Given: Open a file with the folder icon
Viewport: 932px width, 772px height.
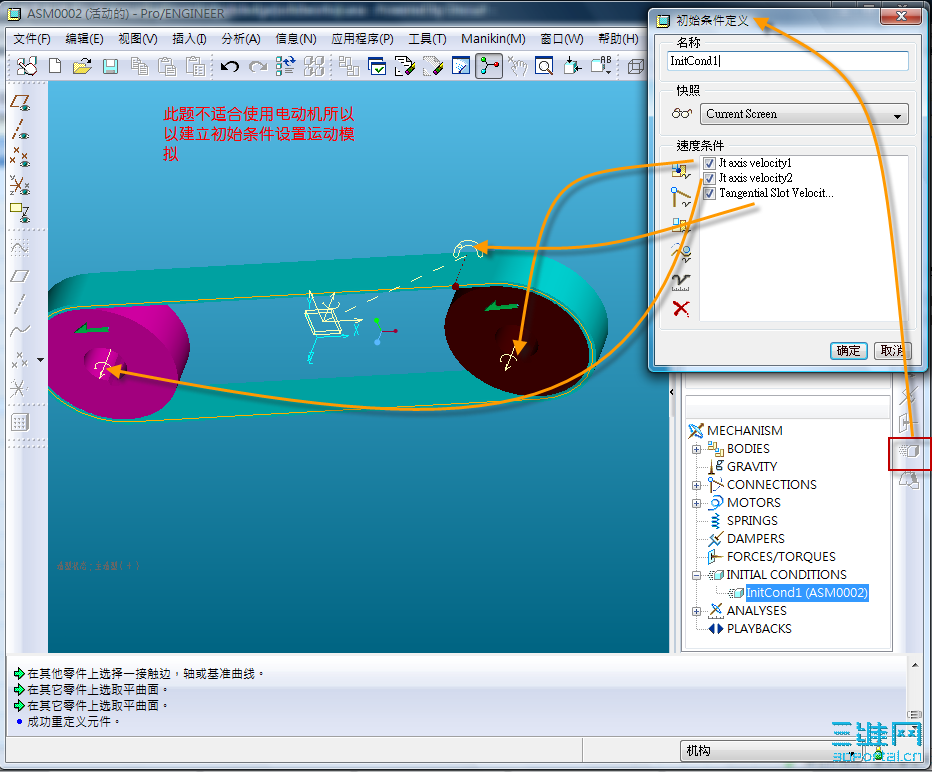Looking at the screenshot, I should pyautogui.click(x=82, y=66).
